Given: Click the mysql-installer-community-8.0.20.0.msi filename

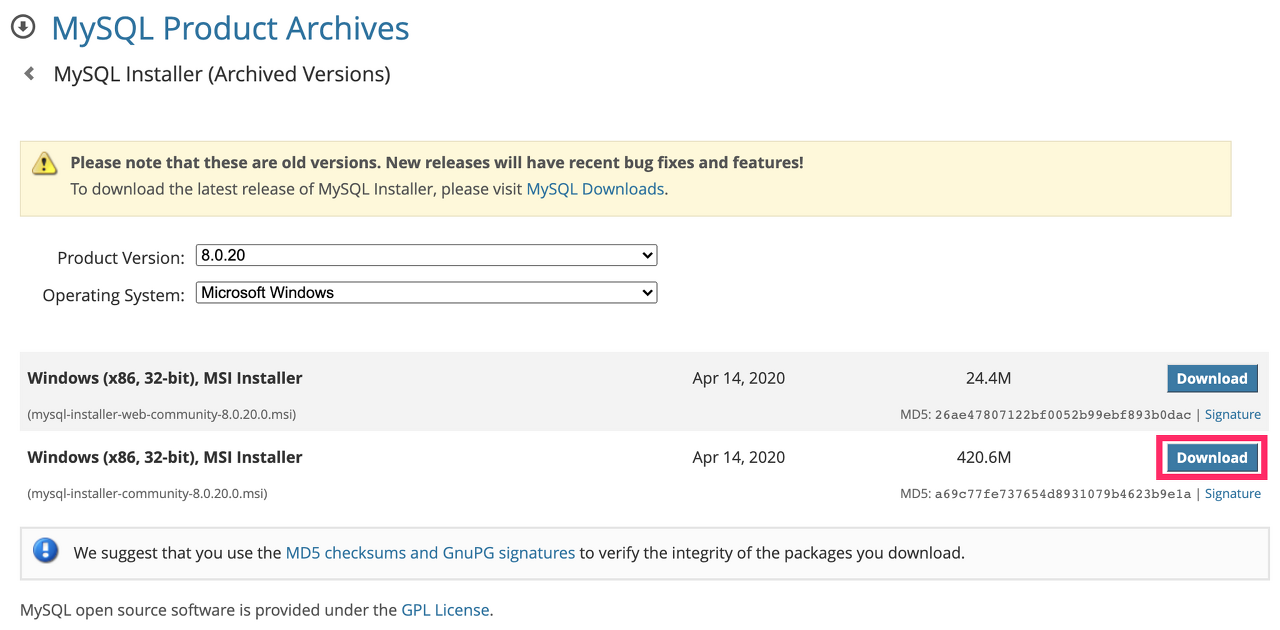Looking at the screenshot, I should point(147,494).
